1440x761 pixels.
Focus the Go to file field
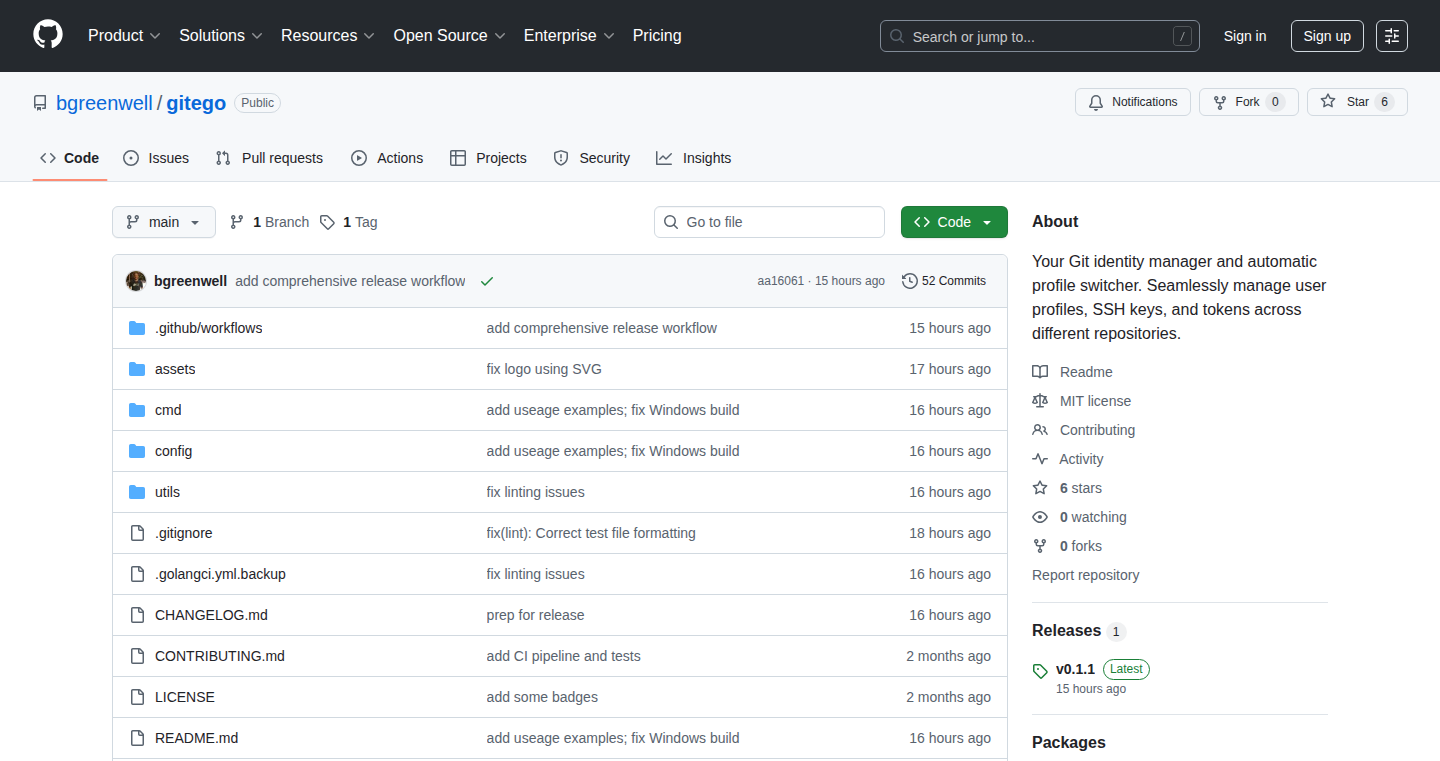(x=770, y=222)
